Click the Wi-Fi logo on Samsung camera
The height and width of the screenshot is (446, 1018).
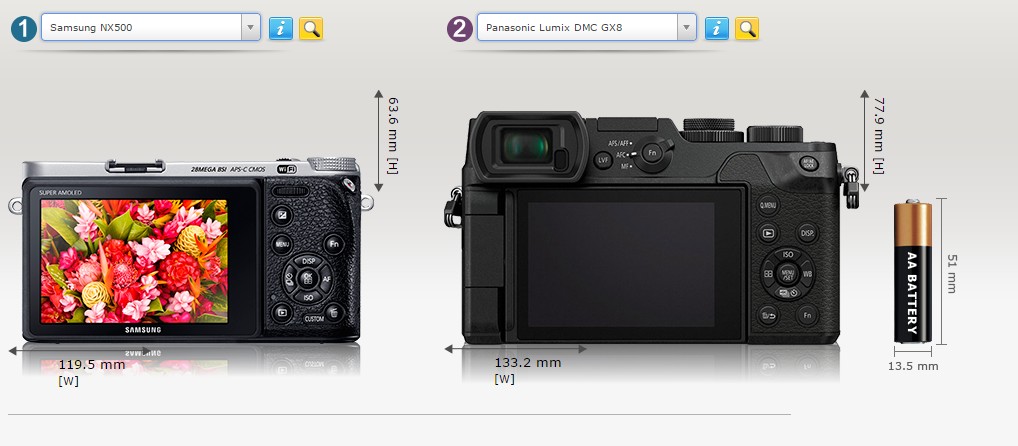288,170
